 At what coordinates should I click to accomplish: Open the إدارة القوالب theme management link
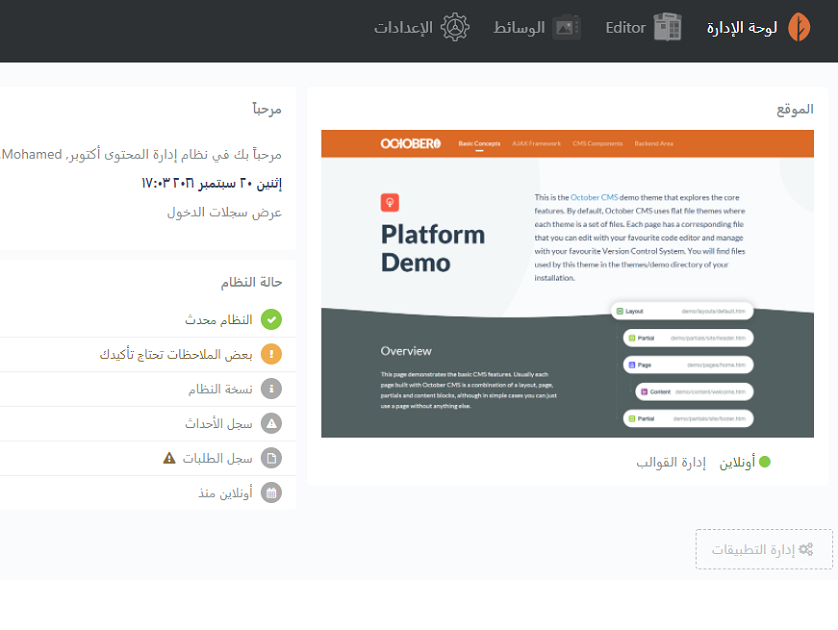click(671, 462)
